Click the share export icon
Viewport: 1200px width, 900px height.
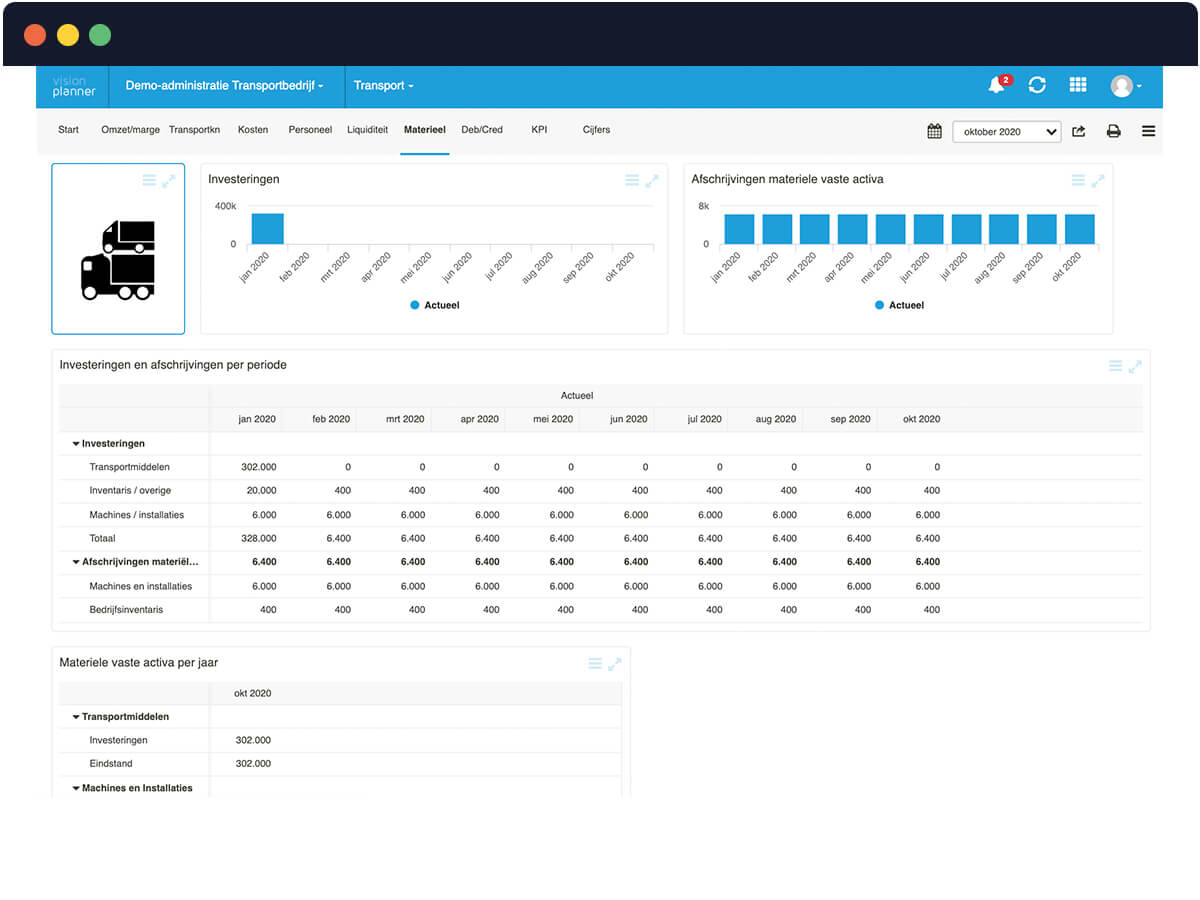[1079, 131]
